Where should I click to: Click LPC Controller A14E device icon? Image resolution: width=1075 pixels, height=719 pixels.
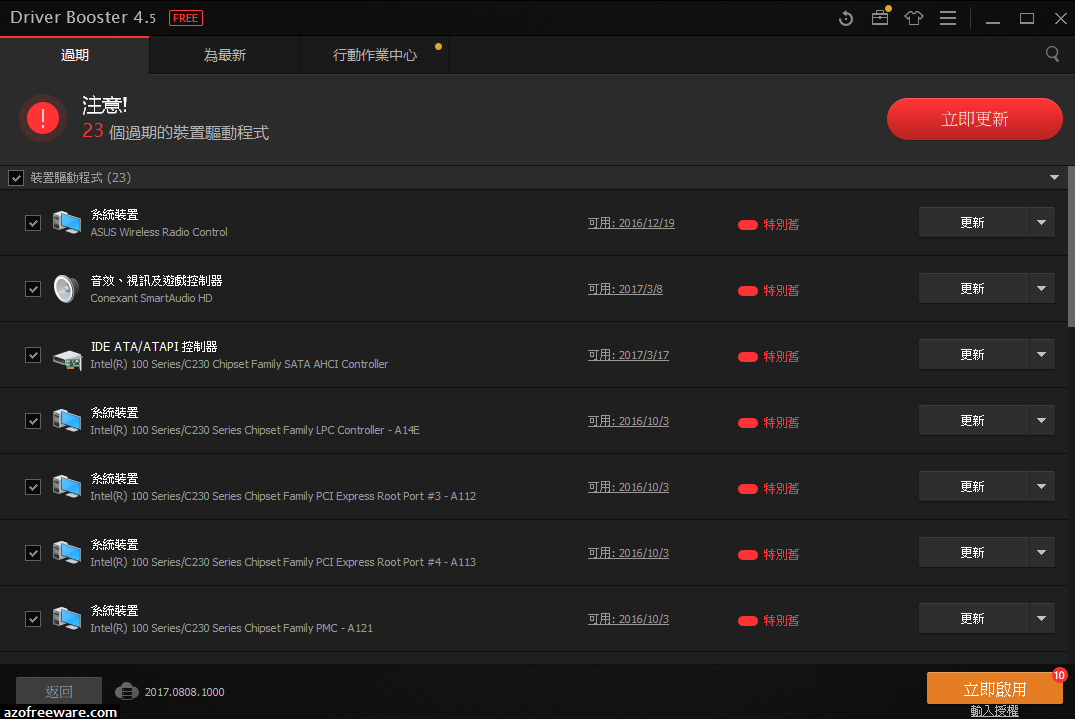67,421
